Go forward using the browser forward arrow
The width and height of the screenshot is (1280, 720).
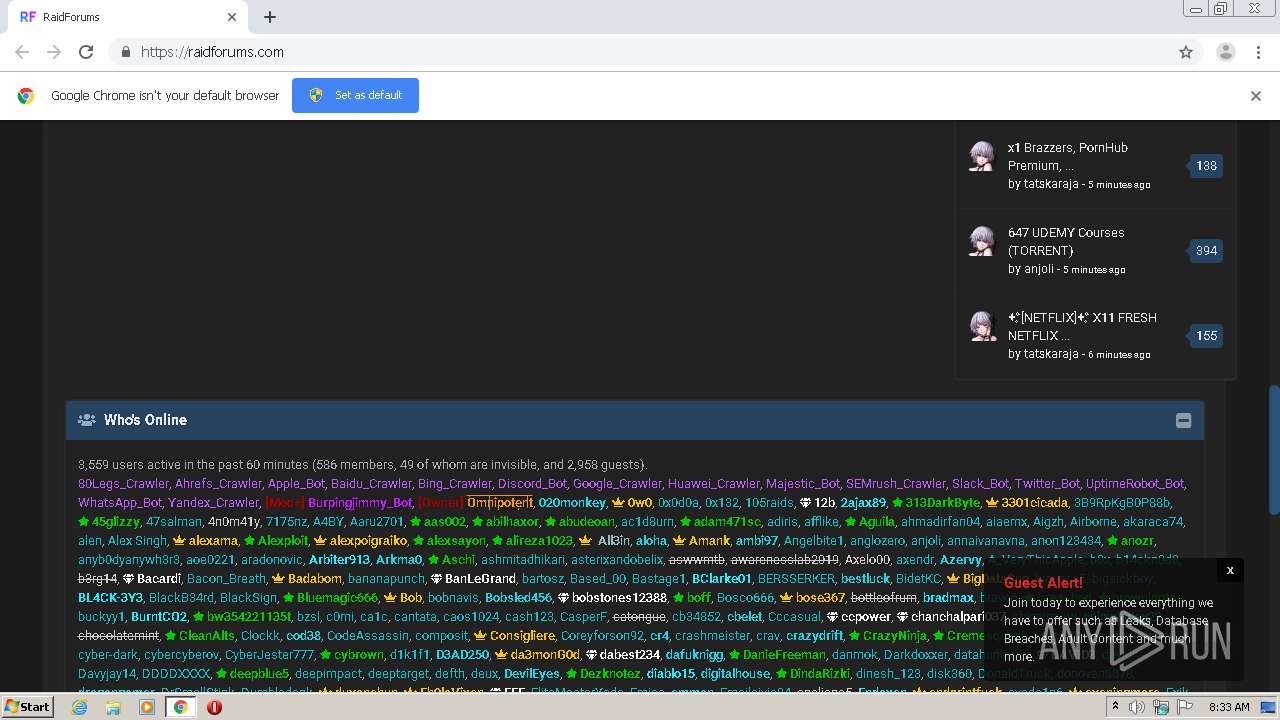[x=54, y=52]
